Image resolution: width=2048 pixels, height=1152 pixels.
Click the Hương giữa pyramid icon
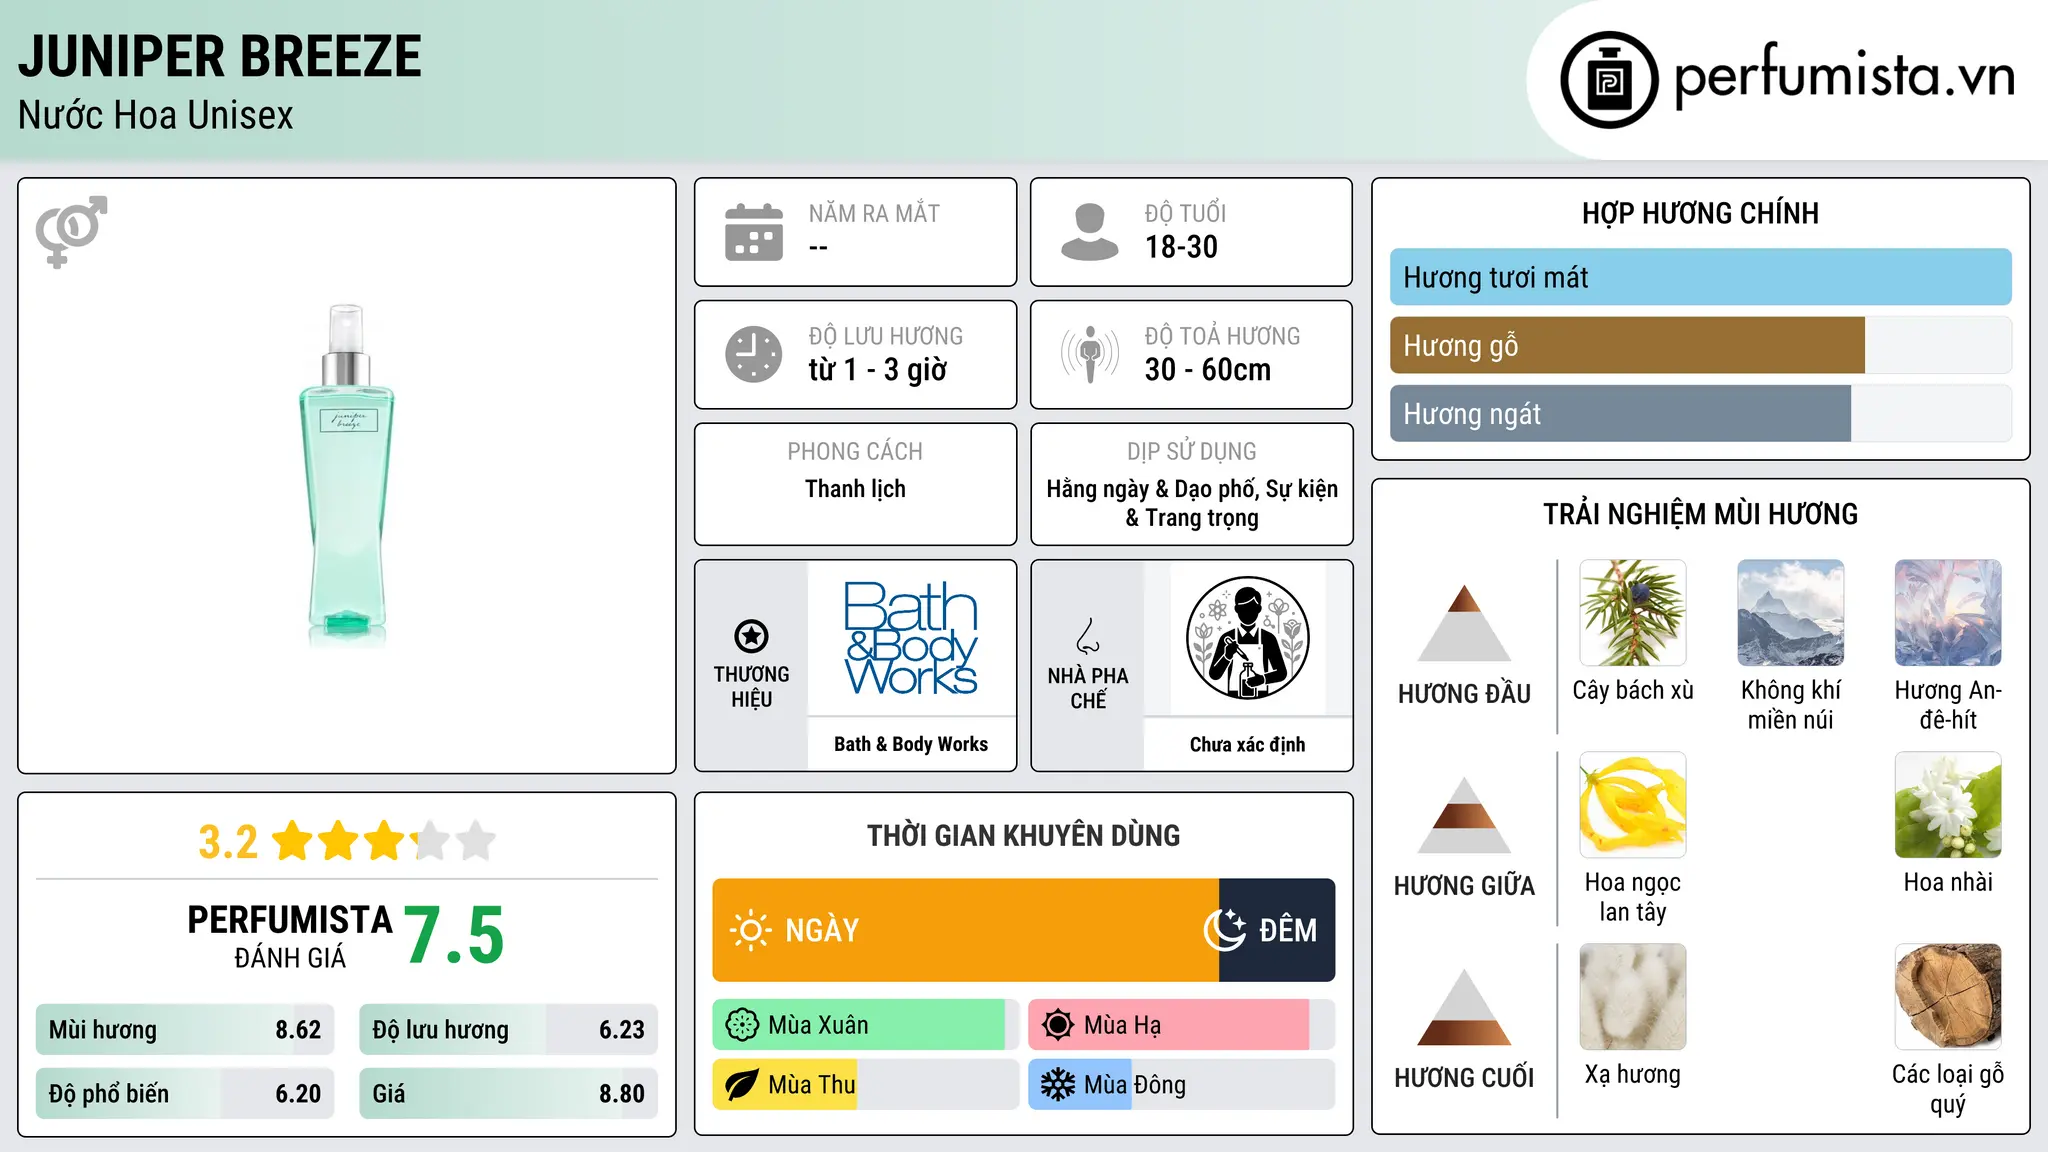[1464, 814]
